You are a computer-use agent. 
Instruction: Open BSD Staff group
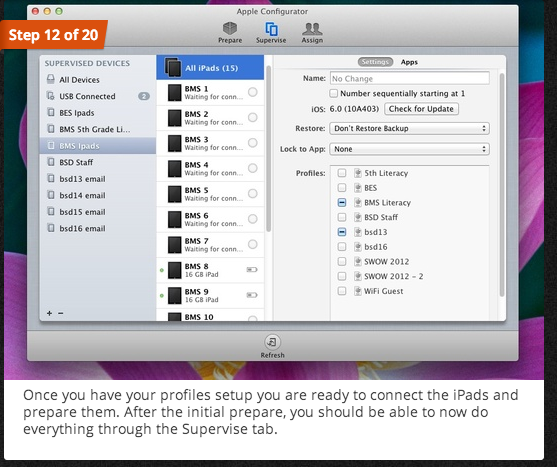point(98,162)
